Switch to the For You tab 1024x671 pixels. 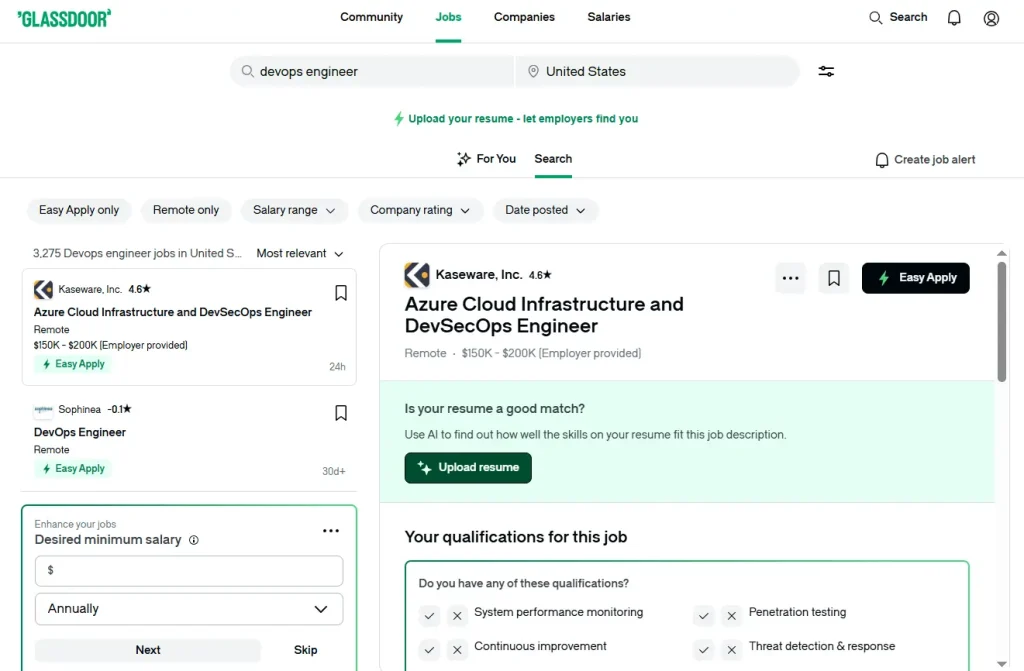click(487, 159)
